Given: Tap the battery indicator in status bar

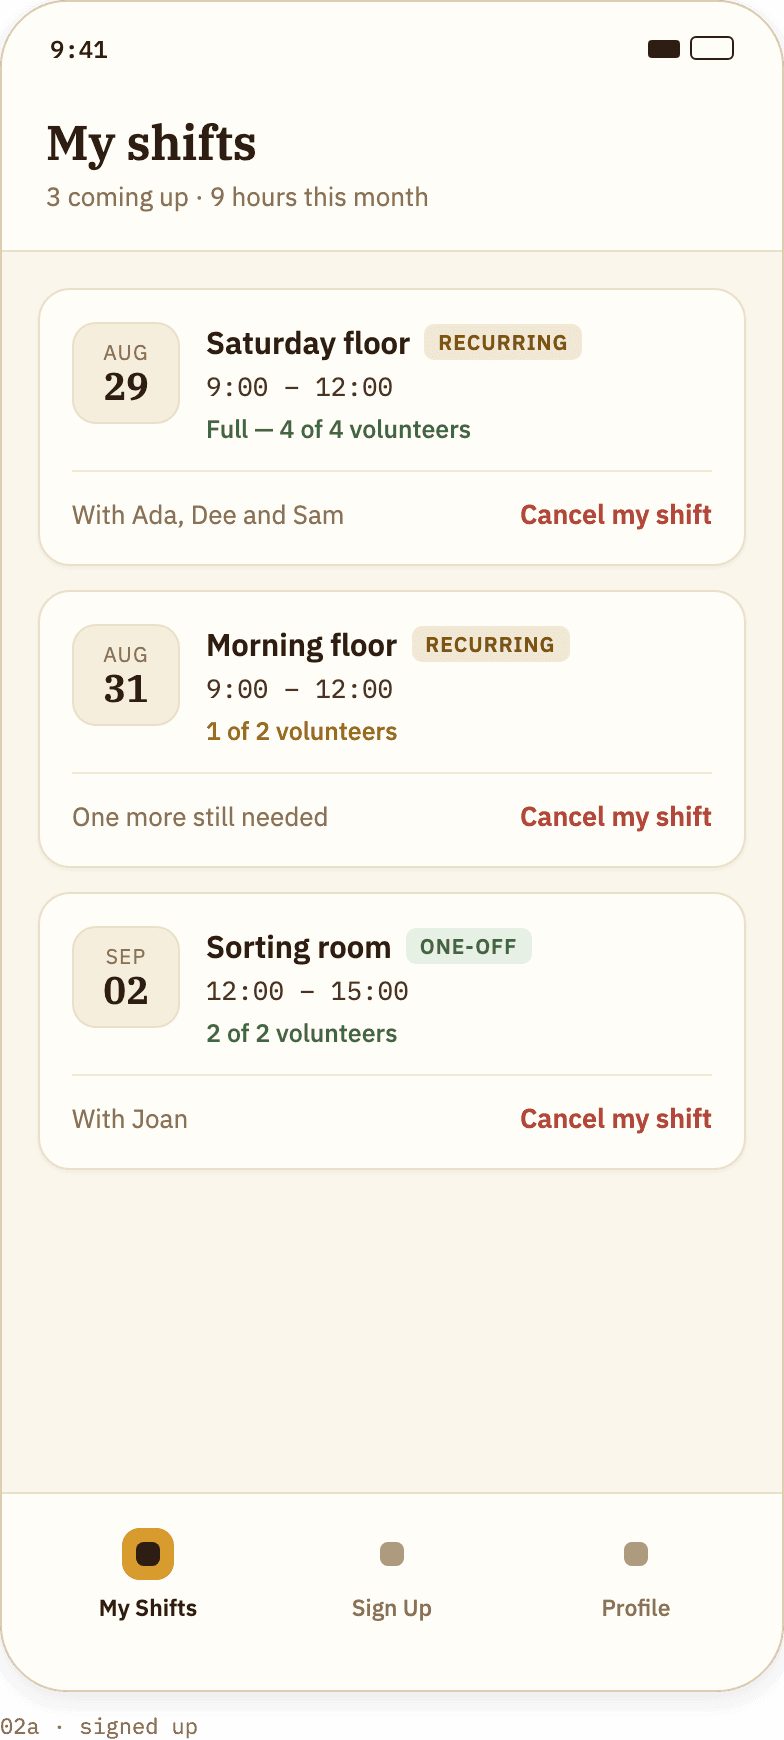Looking at the screenshot, I should (x=712, y=48).
